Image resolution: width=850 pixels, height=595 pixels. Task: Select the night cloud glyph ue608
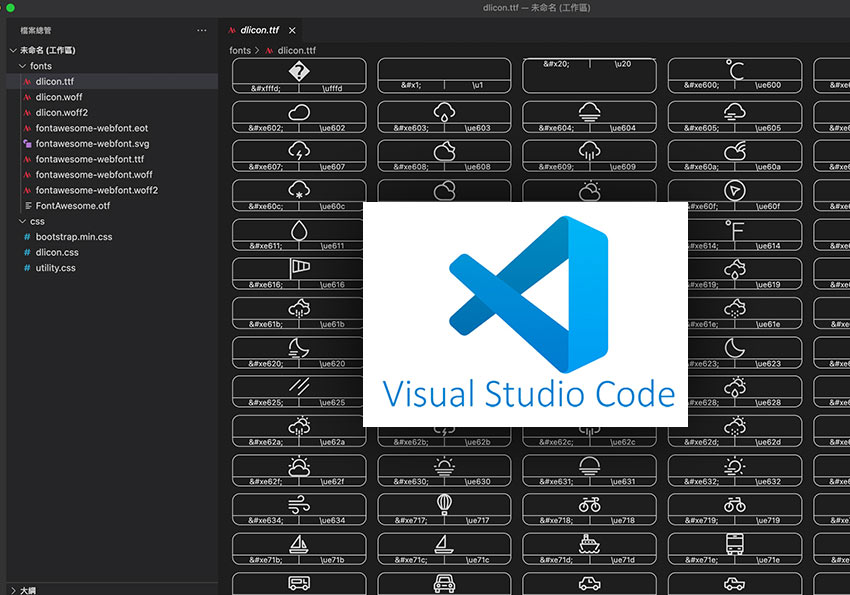click(x=444, y=151)
